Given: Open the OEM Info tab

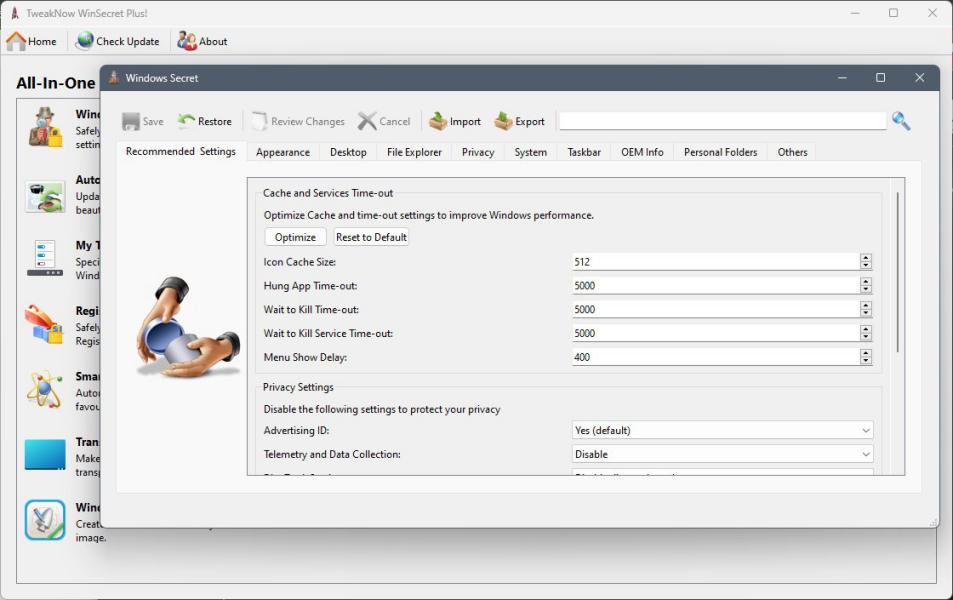Looking at the screenshot, I should [x=642, y=152].
